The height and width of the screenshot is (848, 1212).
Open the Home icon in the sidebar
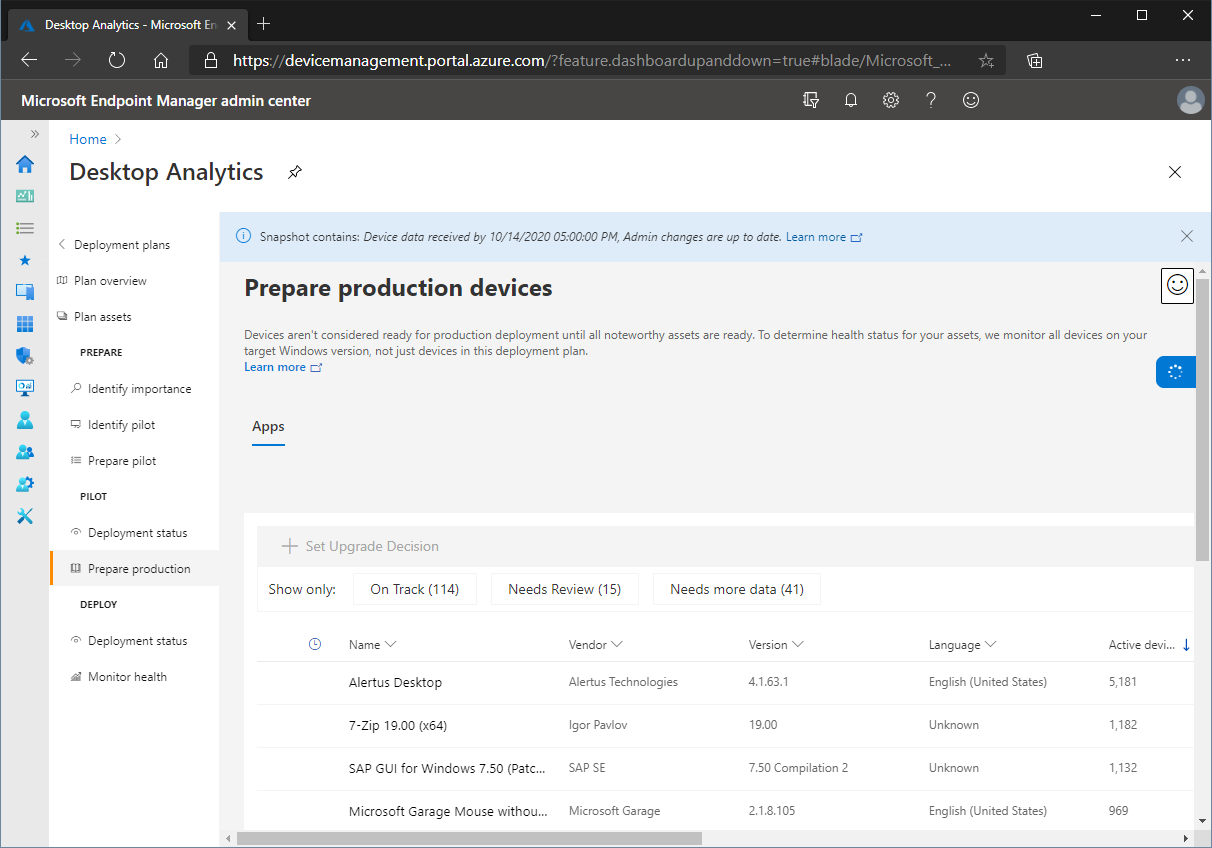25,165
